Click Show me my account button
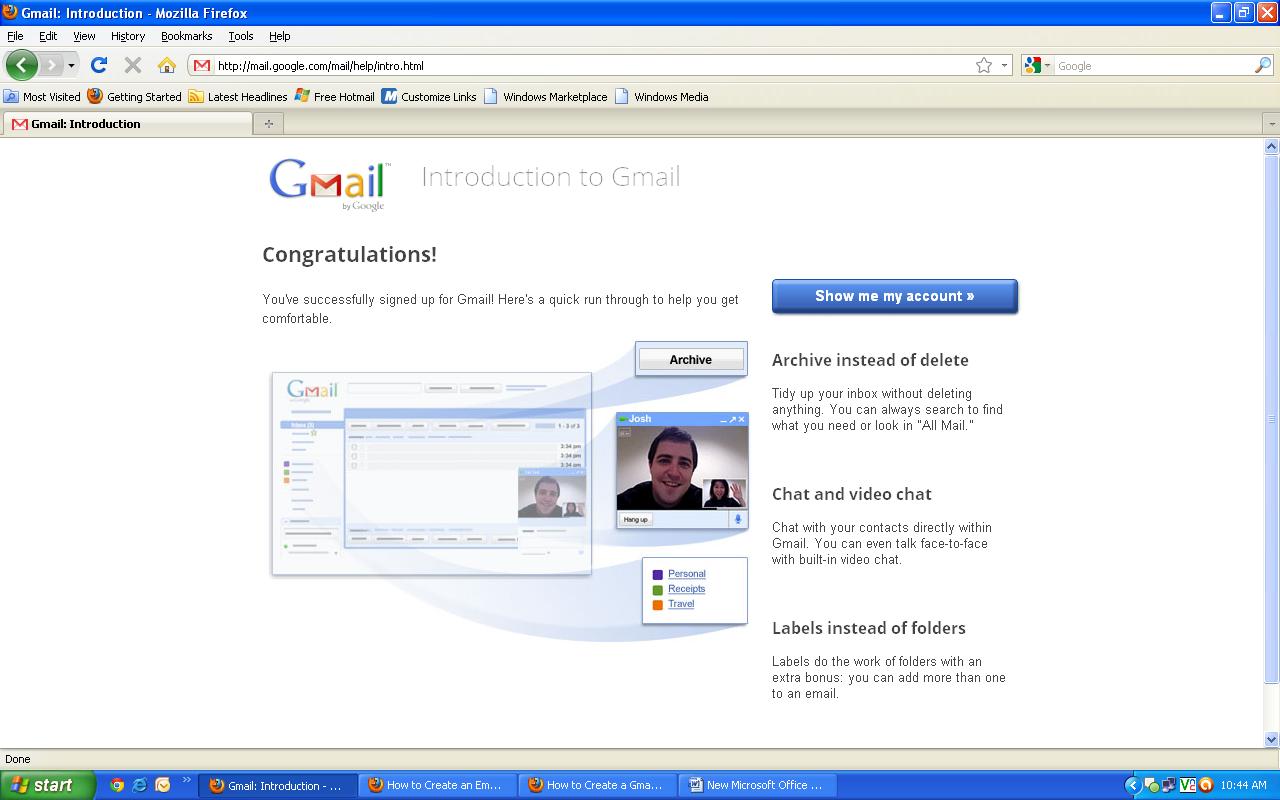This screenshot has height=800, width=1280. coord(894,296)
